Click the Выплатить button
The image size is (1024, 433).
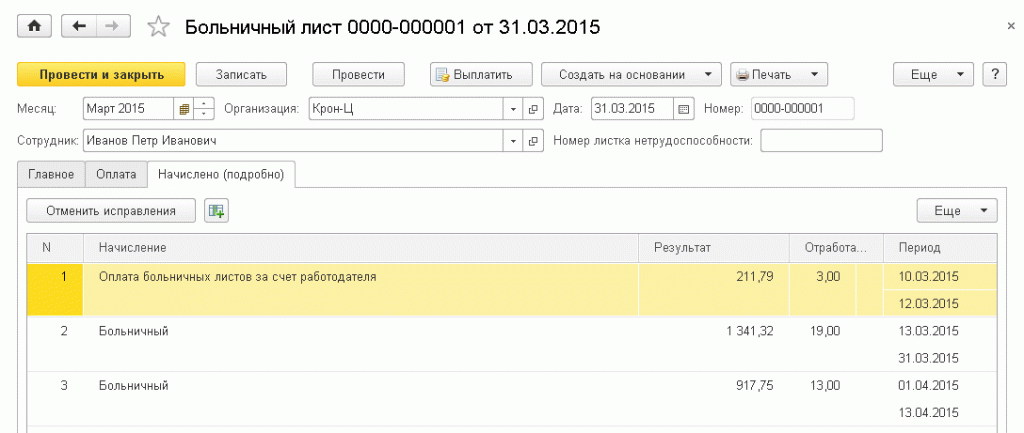coord(481,74)
